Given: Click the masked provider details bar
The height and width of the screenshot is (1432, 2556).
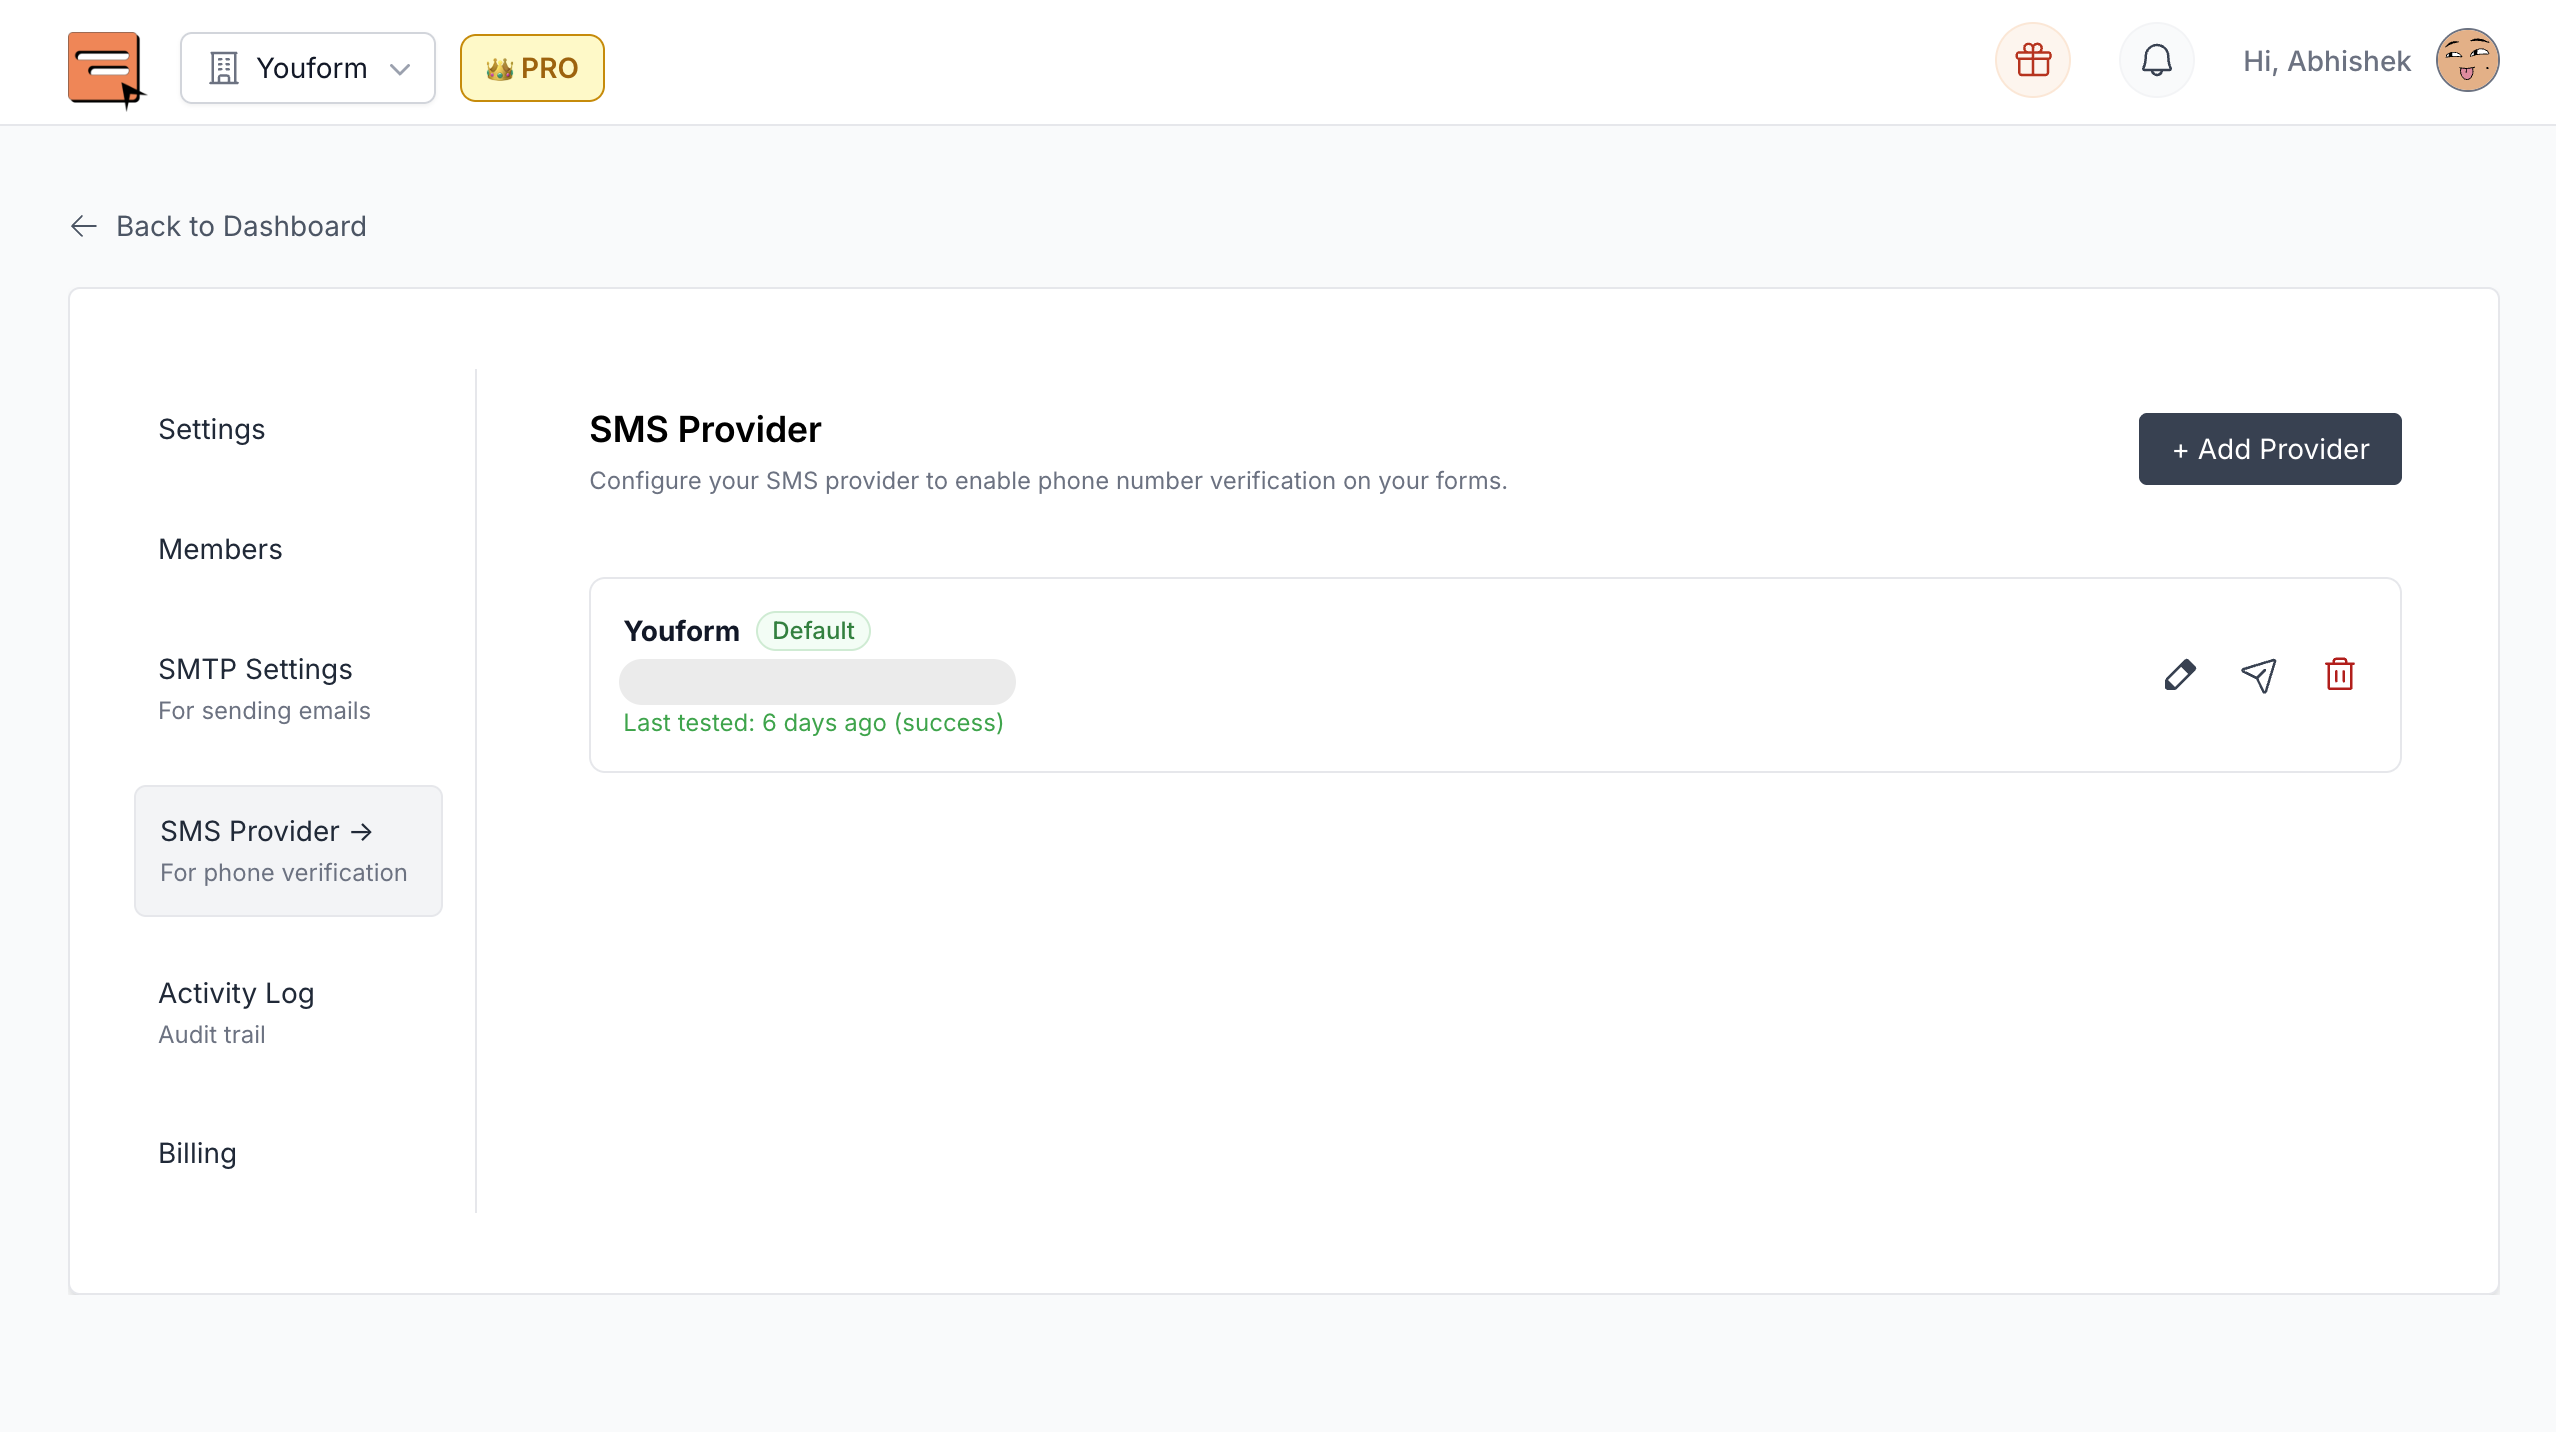Looking at the screenshot, I should (x=817, y=681).
